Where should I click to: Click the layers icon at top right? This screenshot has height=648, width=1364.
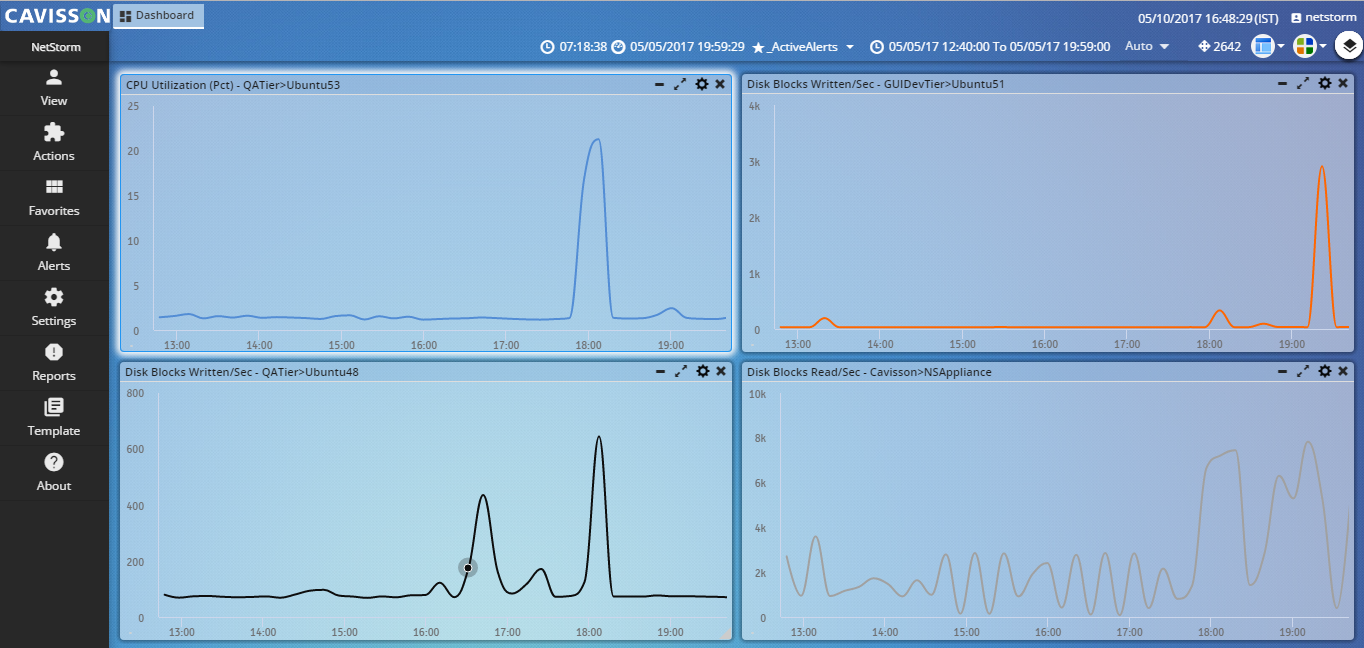point(1348,46)
